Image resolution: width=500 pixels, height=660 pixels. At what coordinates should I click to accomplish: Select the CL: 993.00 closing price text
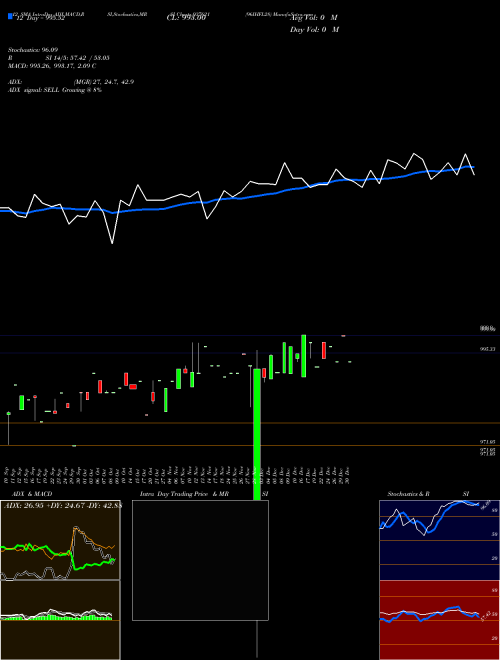tap(186, 18)
